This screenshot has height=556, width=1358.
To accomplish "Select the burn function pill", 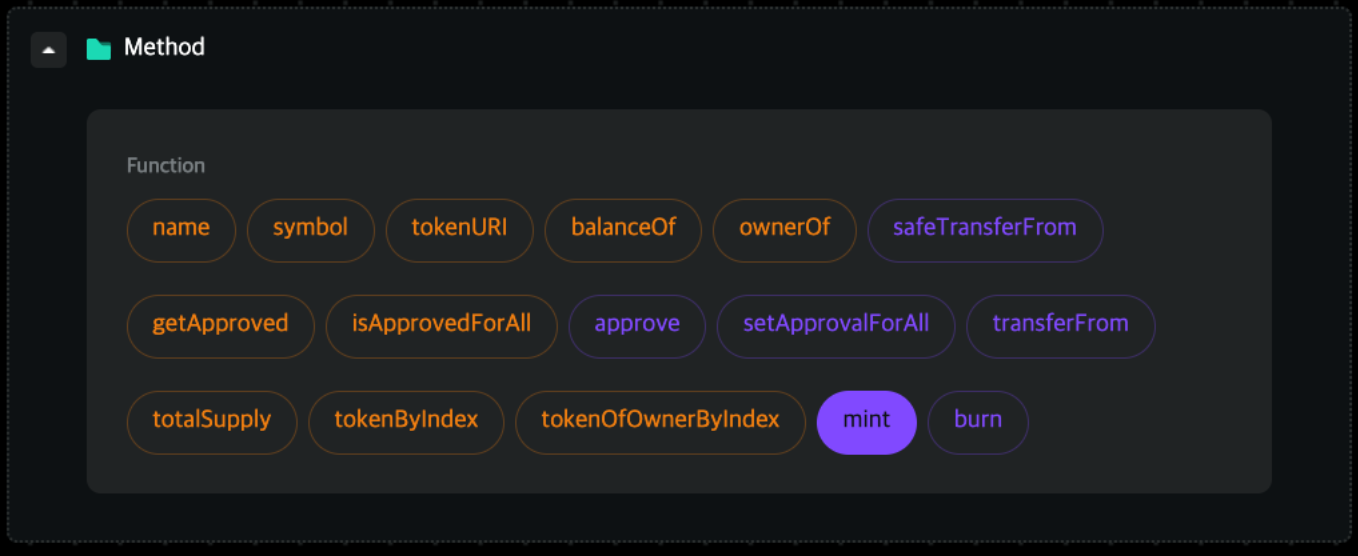I will click(978, 420).
